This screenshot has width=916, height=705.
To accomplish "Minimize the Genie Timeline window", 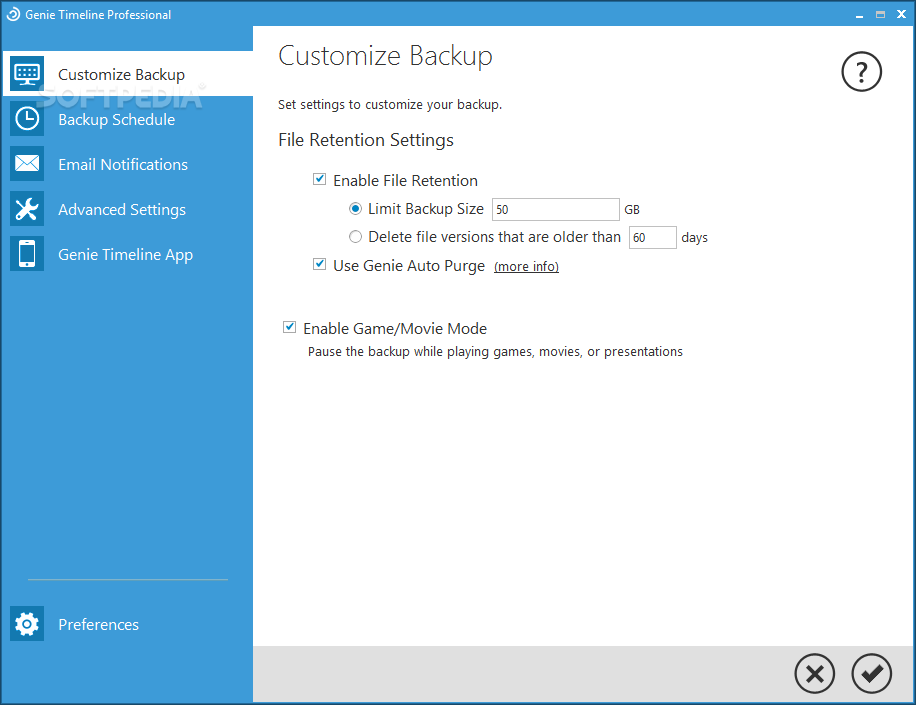I will [x=859, y=15].
